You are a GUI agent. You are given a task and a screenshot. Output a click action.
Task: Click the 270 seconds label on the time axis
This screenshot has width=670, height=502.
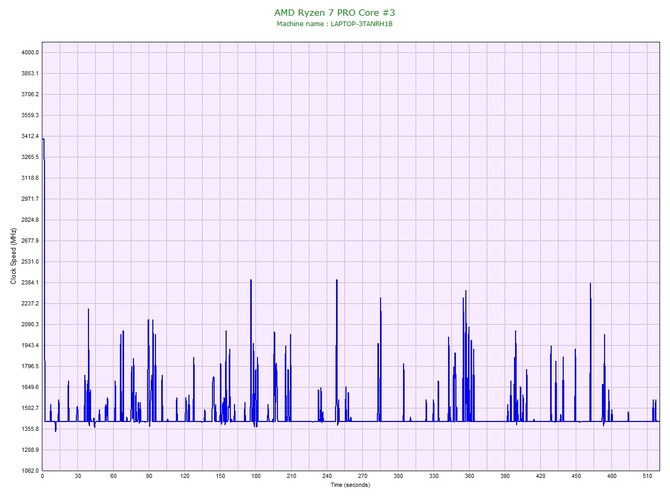(x=362, y=477)
